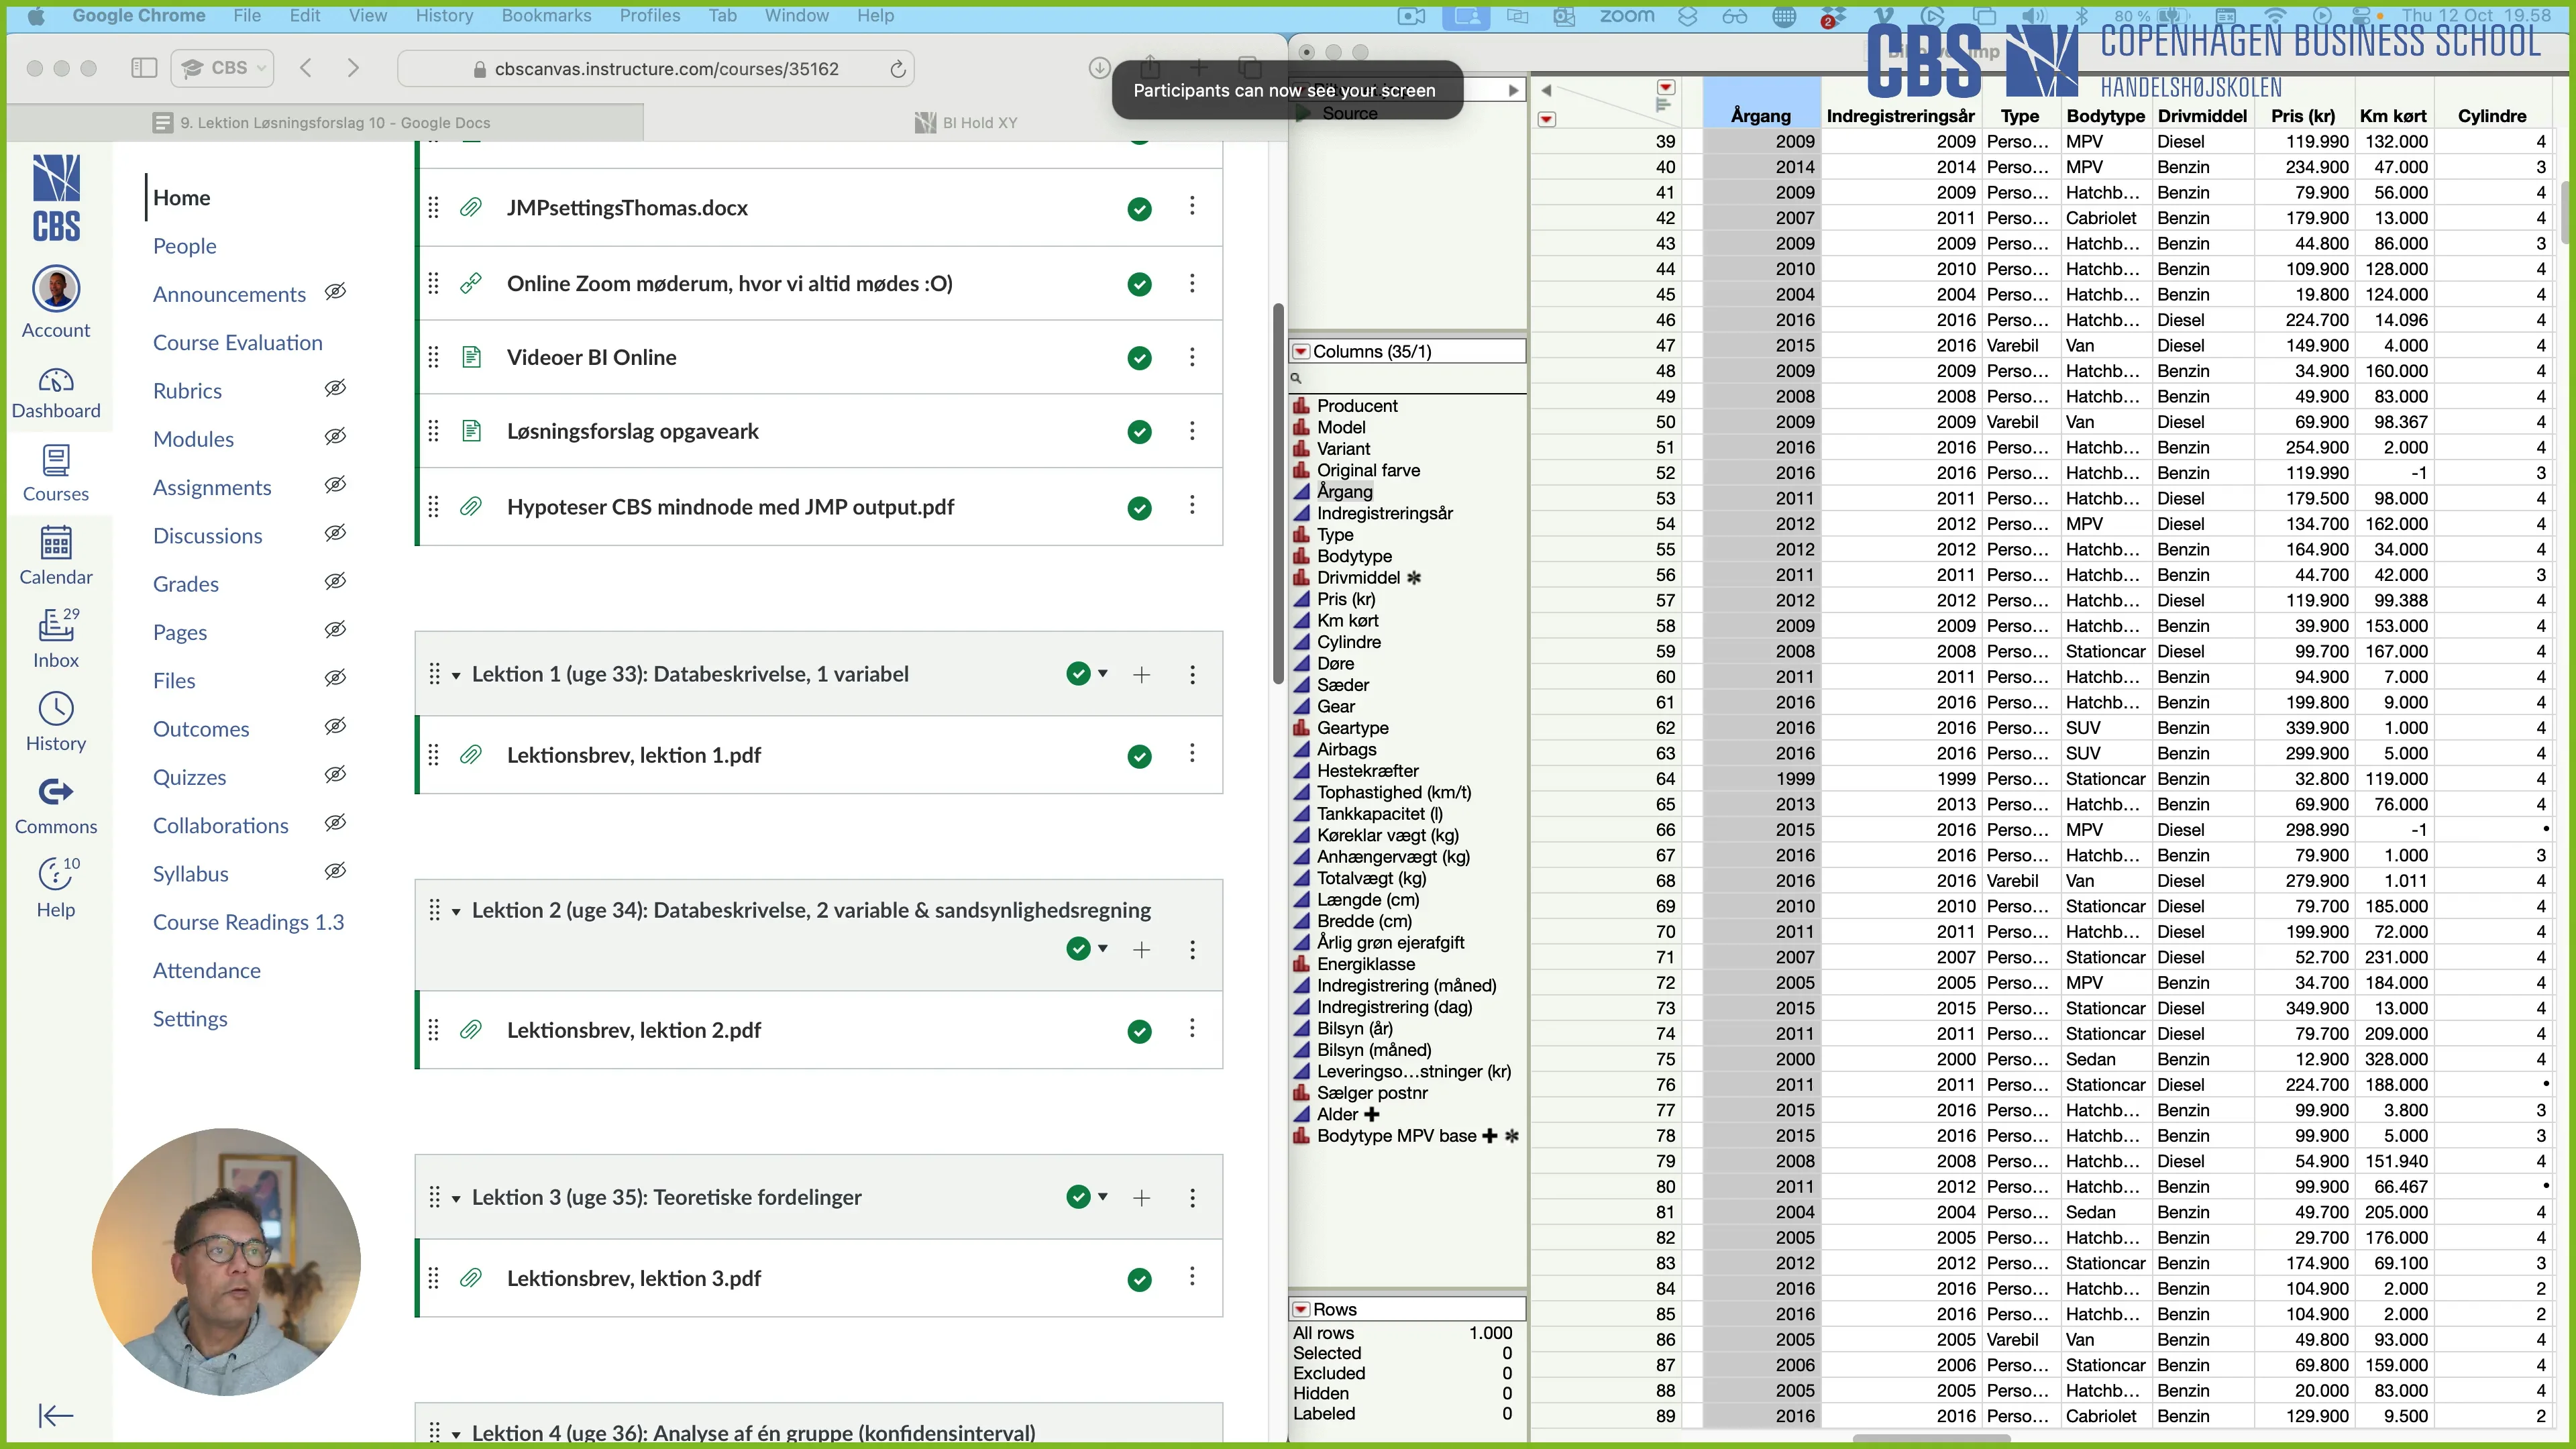Click the published checkmark for Lektion 3
This screenshot has height=1449, width=2576.
(x=1079, y=1196)
